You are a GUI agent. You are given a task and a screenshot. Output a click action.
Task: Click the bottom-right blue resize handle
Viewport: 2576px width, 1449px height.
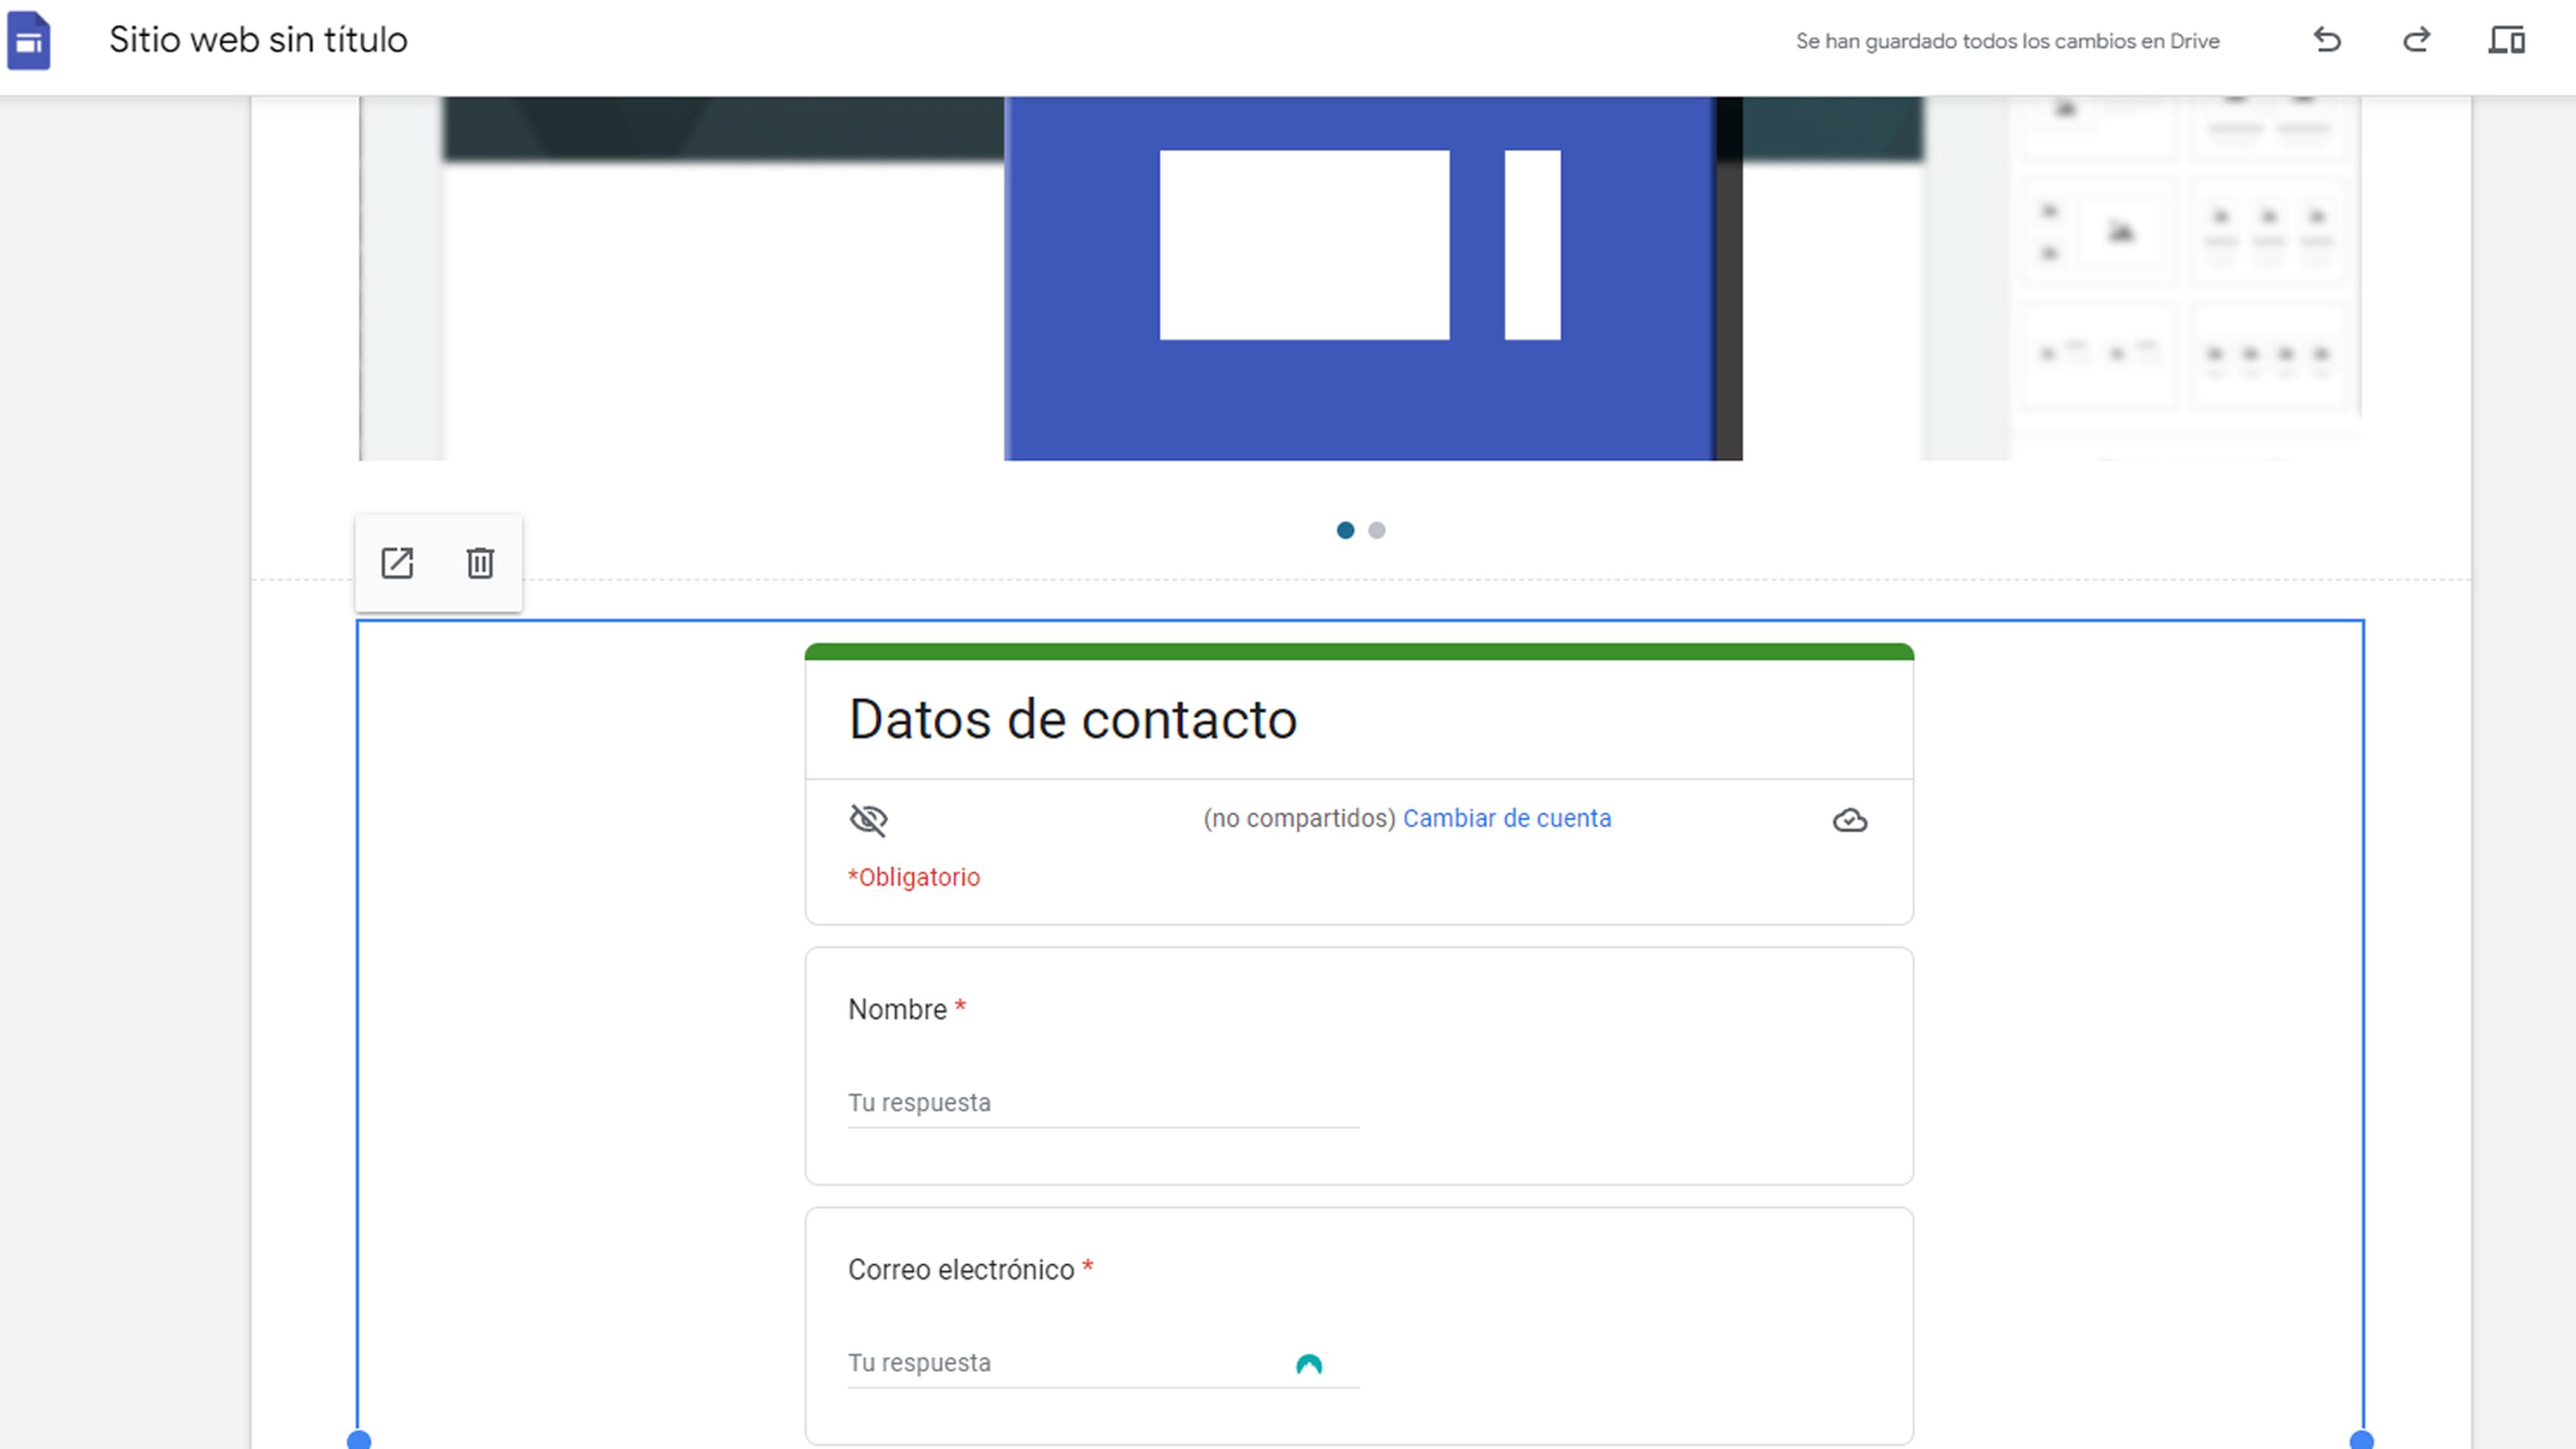point(2361,1440)
